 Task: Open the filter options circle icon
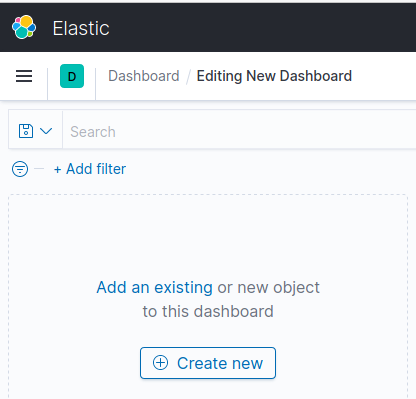[20, 169]
